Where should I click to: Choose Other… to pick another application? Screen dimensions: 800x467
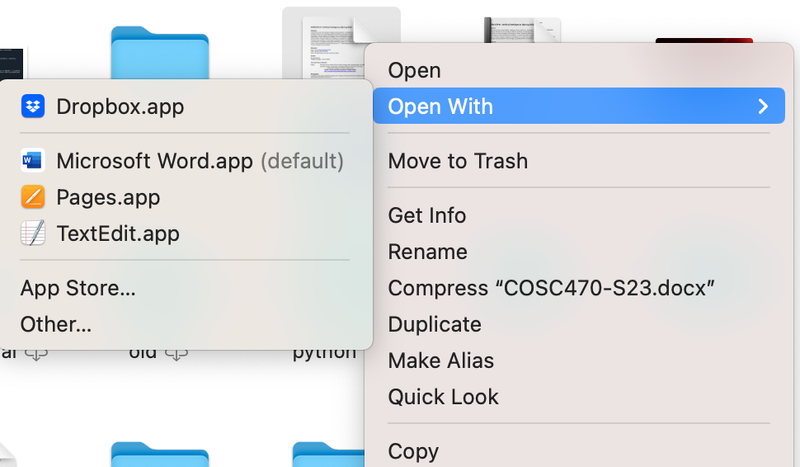pyautogui.click(x=56, y=324)
